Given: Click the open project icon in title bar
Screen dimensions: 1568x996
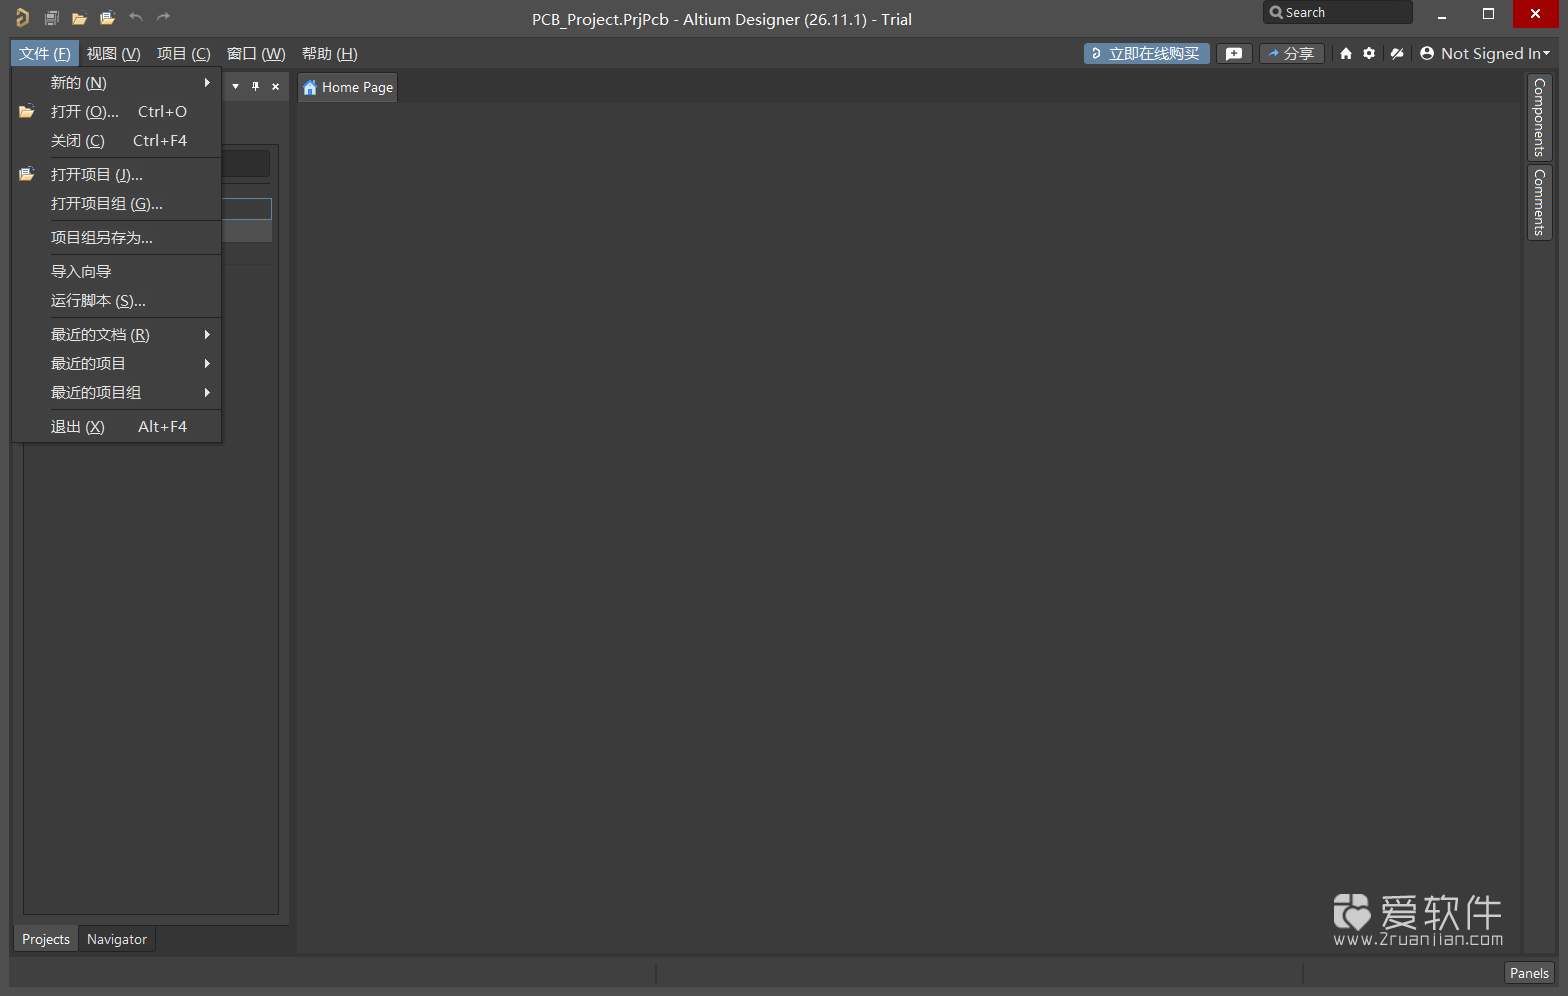Looking at the screenshot, I should click(108, 18).
